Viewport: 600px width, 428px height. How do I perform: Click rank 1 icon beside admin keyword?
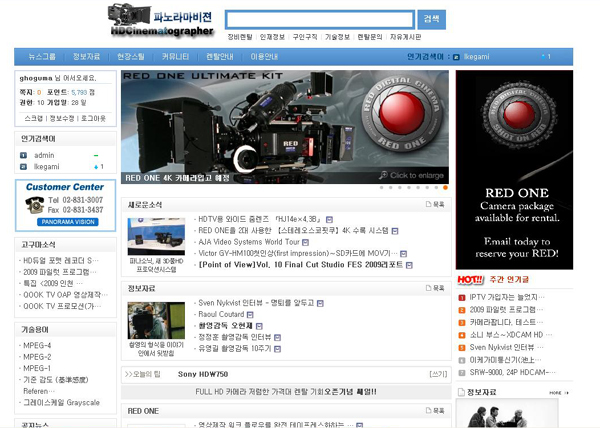23,156
